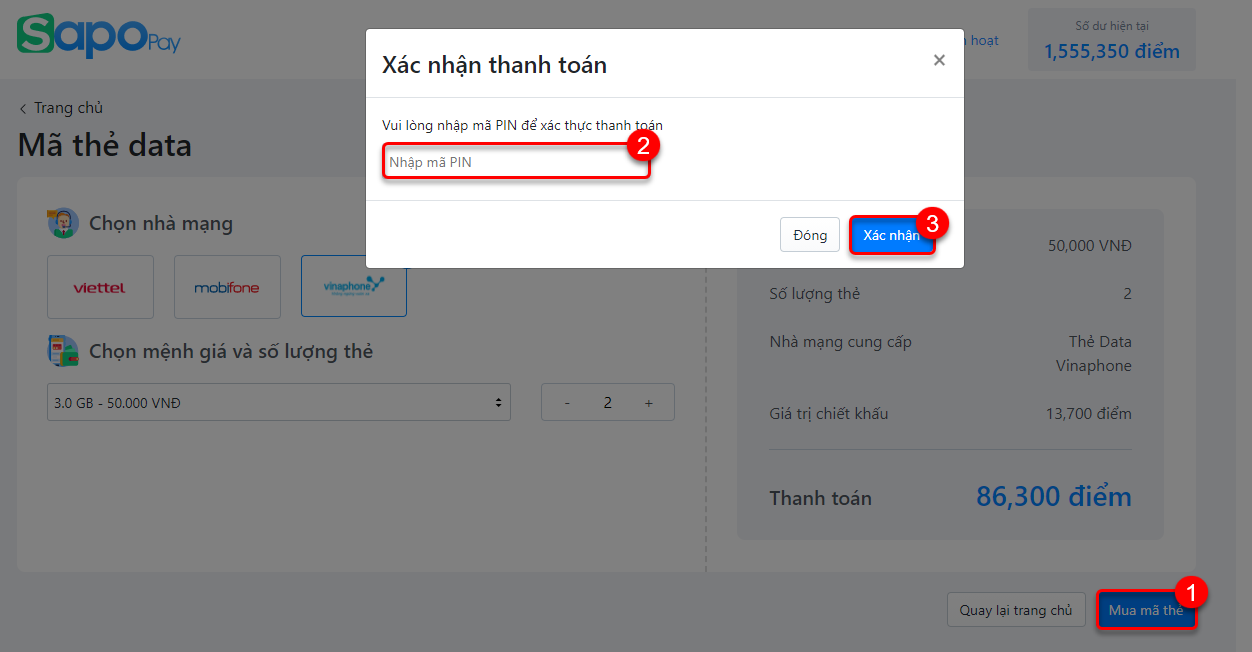Select the Mobifone network provider

227,287
